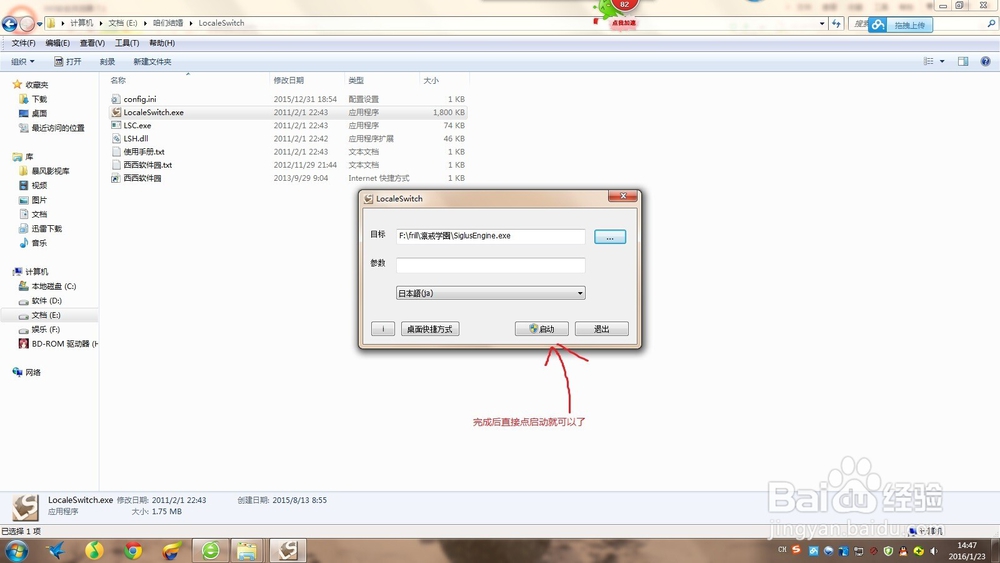Select the LSH.dll file icon
Viewport: 1000px width, 563px height.
point(116,138)
